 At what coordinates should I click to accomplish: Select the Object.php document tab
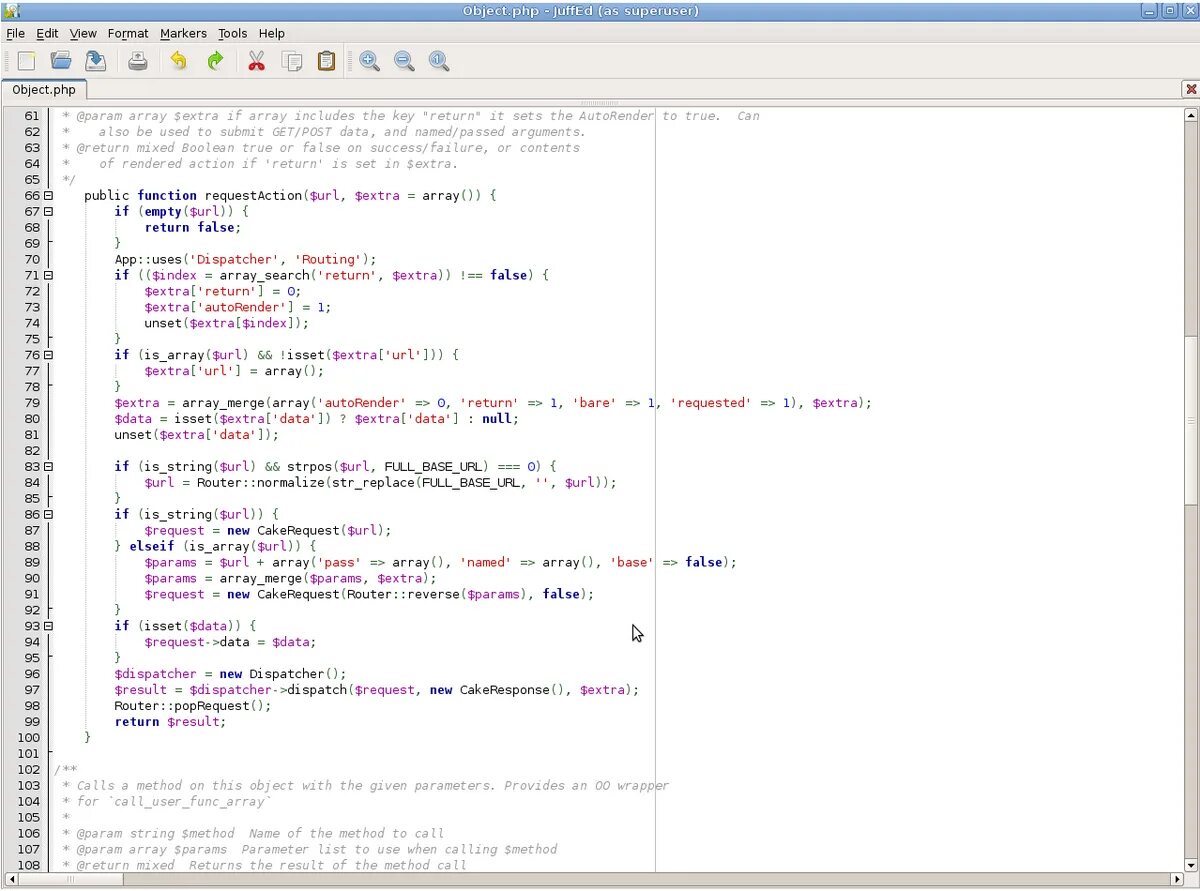click(43, 90)
